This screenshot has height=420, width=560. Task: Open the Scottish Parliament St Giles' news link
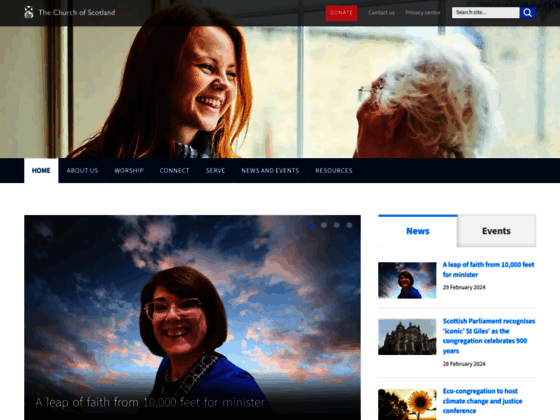[x=489, y=336]
